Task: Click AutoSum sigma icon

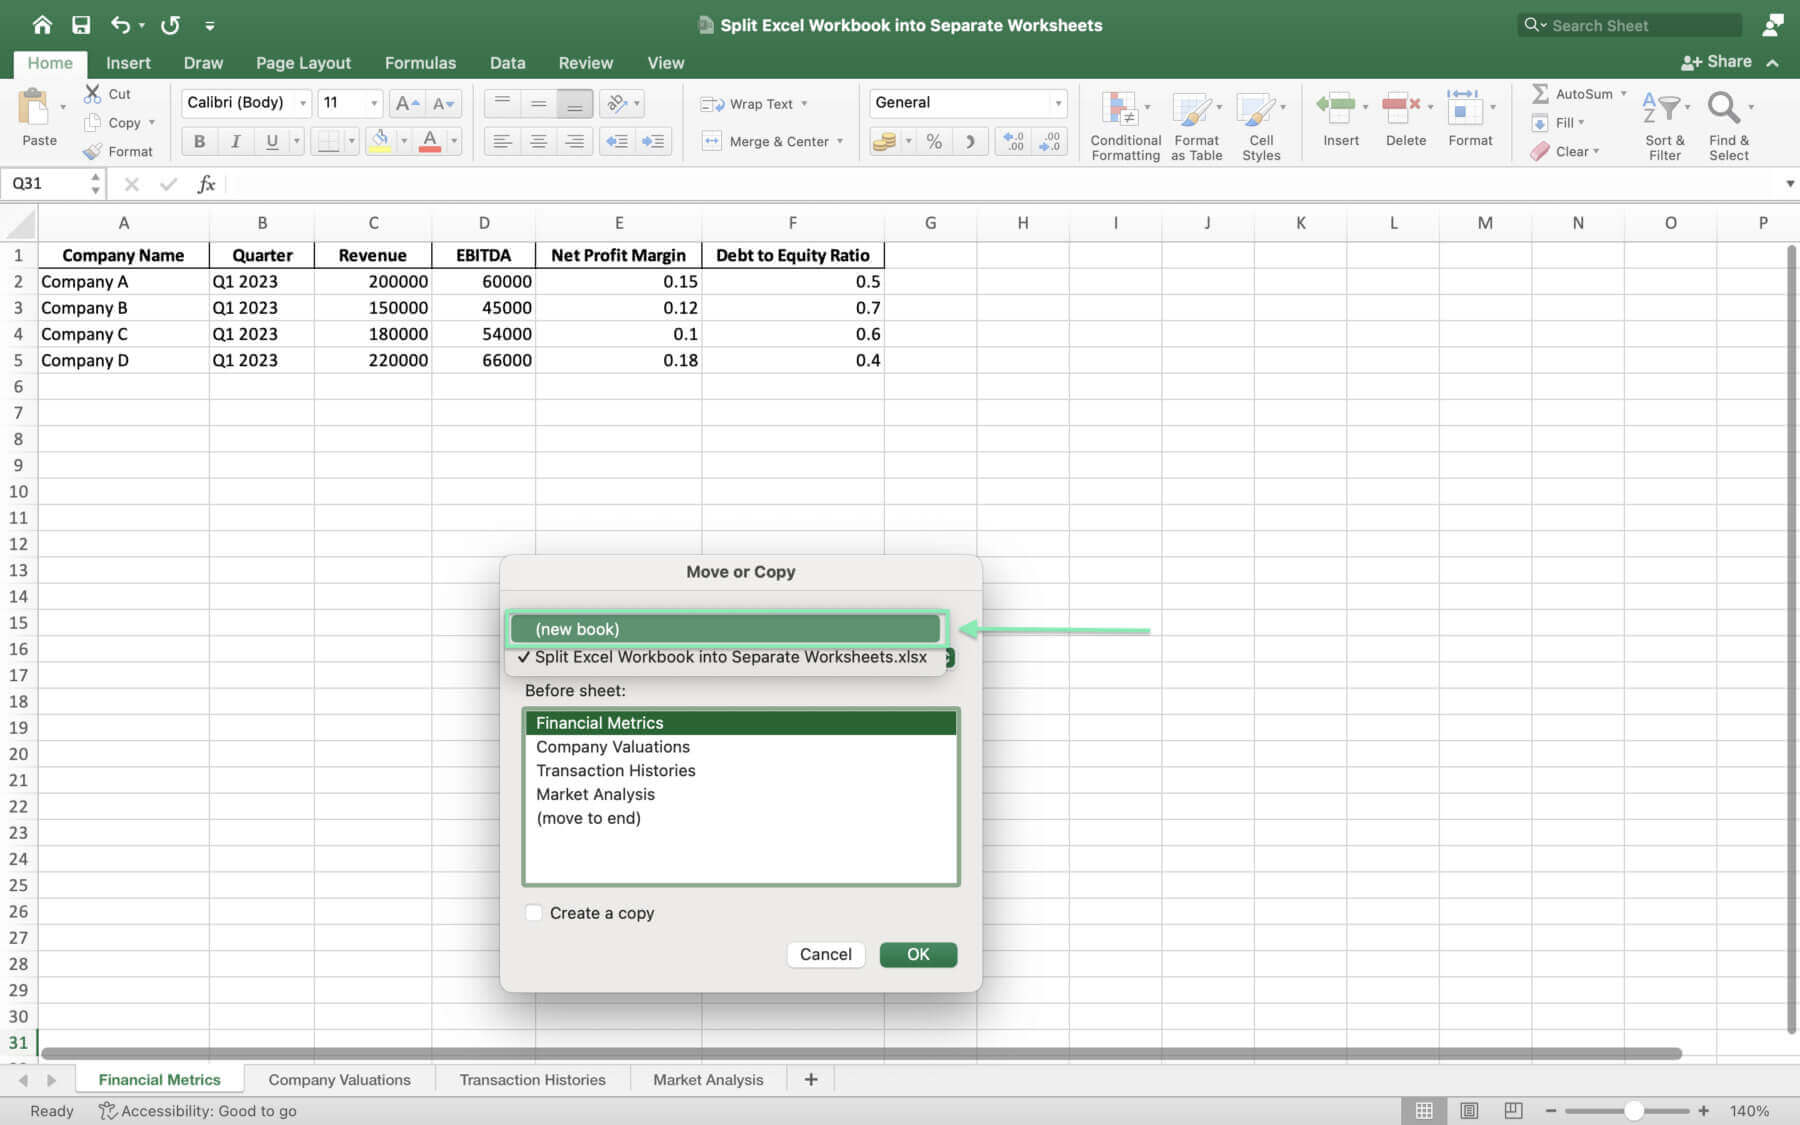Action: (x=1540, y=93)
